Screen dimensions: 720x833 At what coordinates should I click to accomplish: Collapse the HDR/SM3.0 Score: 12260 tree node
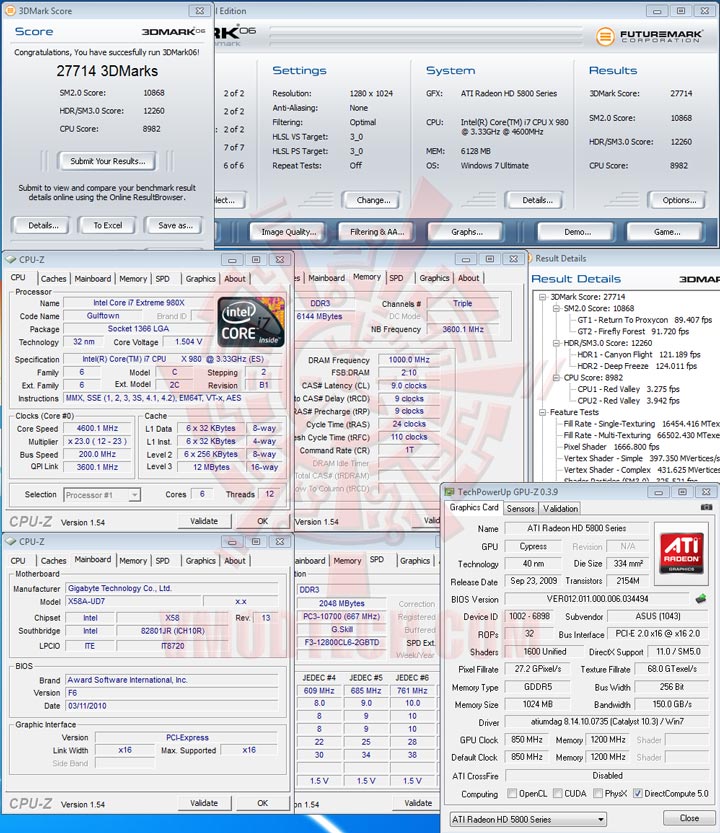click(556, 343)
